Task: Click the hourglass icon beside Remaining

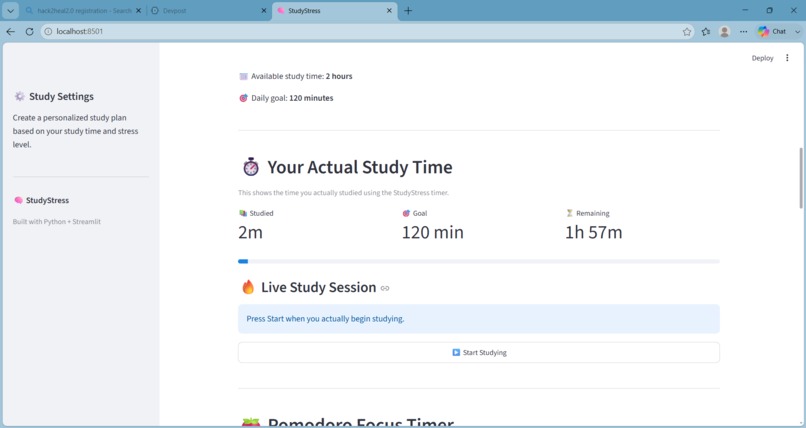Action: click(570, 213)
